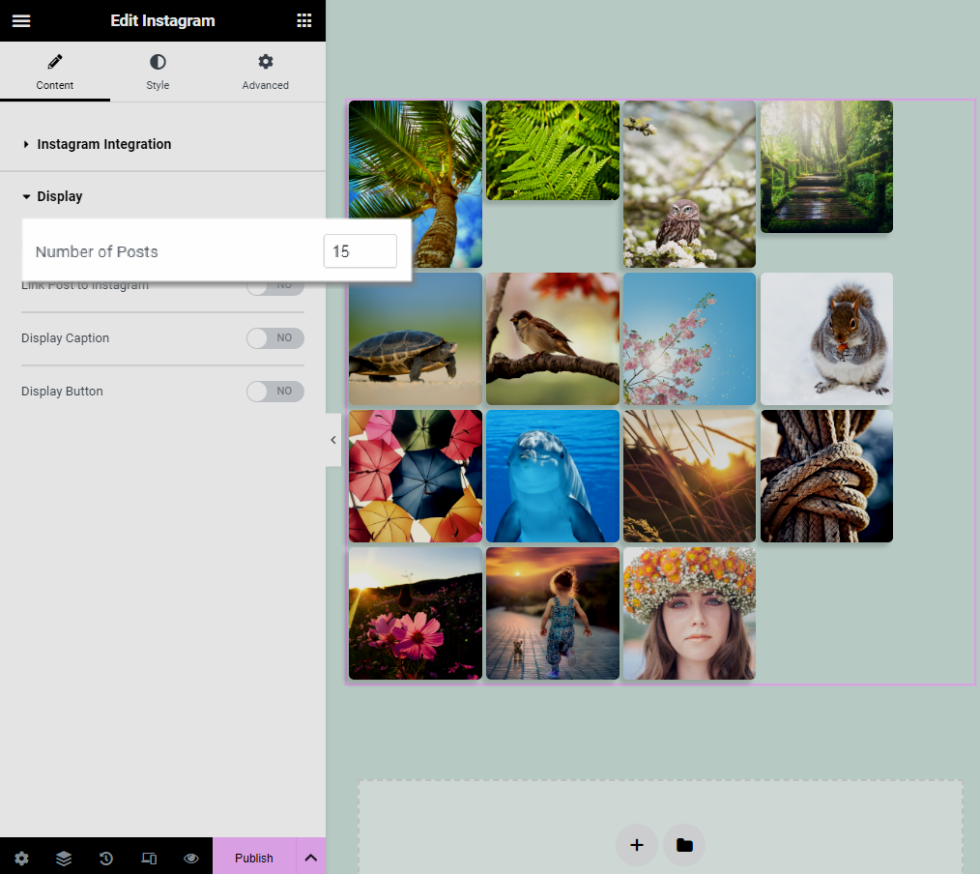Select the palm tree photo
Image resolution: width=980 pixels, height=874 pixels.
point(415,184)
